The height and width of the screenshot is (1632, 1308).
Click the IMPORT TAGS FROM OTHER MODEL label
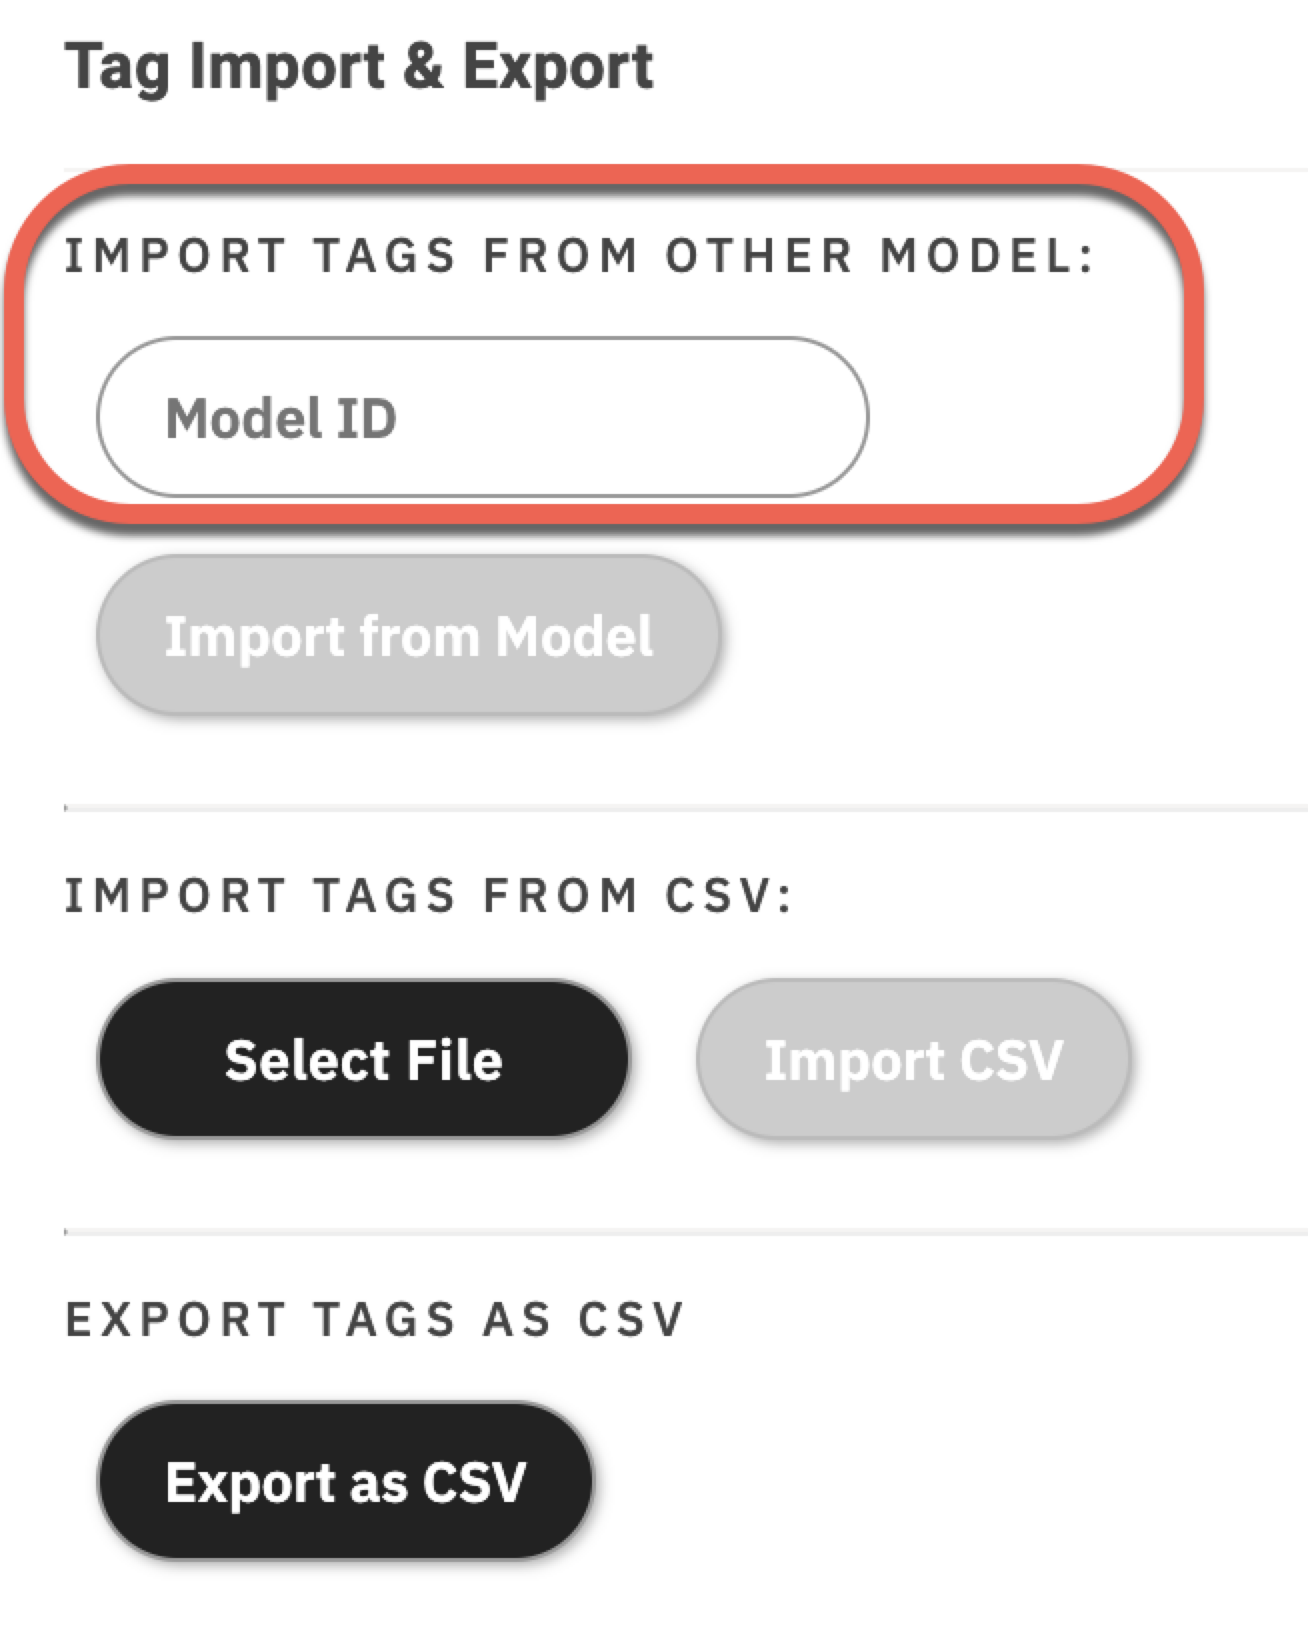click(580, 255)
